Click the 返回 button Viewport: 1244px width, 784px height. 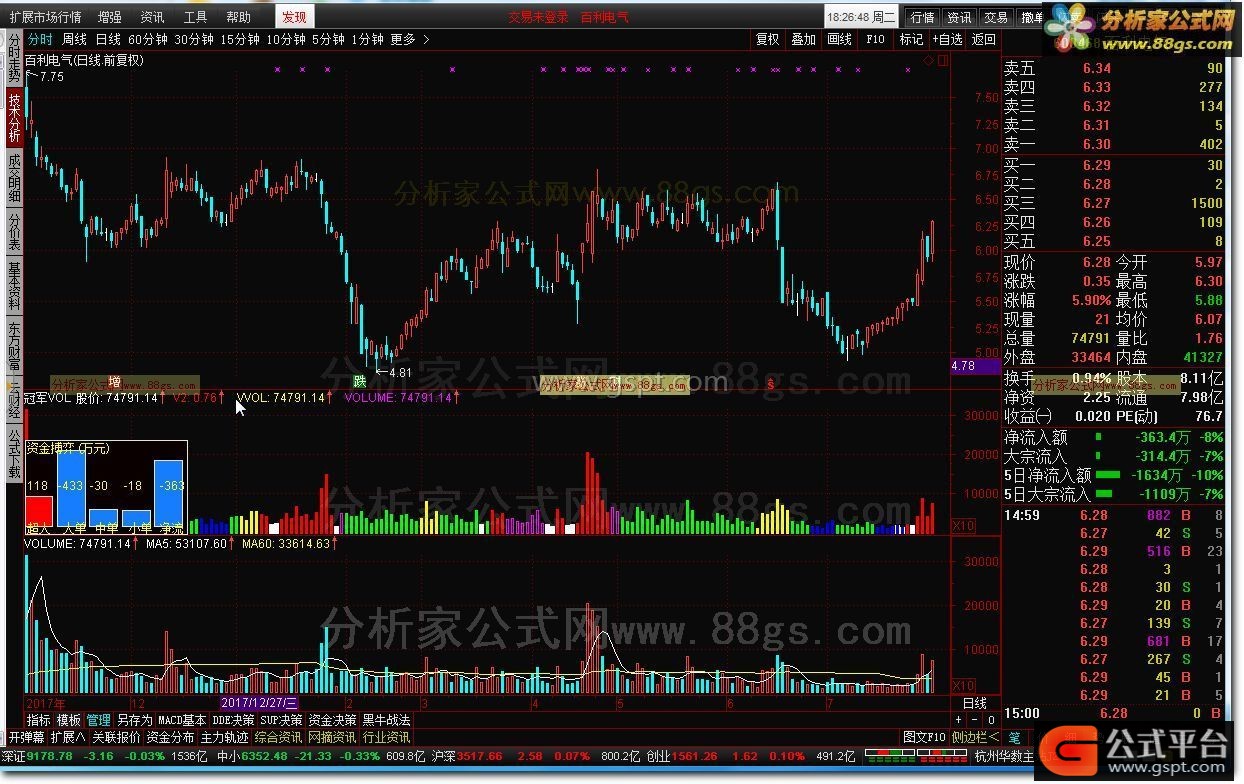[x=984, y=39]
